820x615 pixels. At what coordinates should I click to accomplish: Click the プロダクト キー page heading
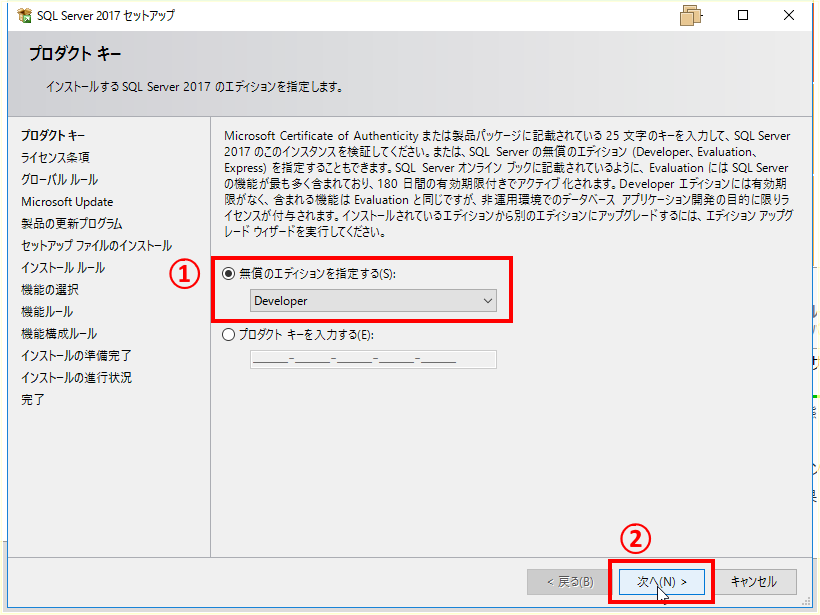[x=75, y=53]
